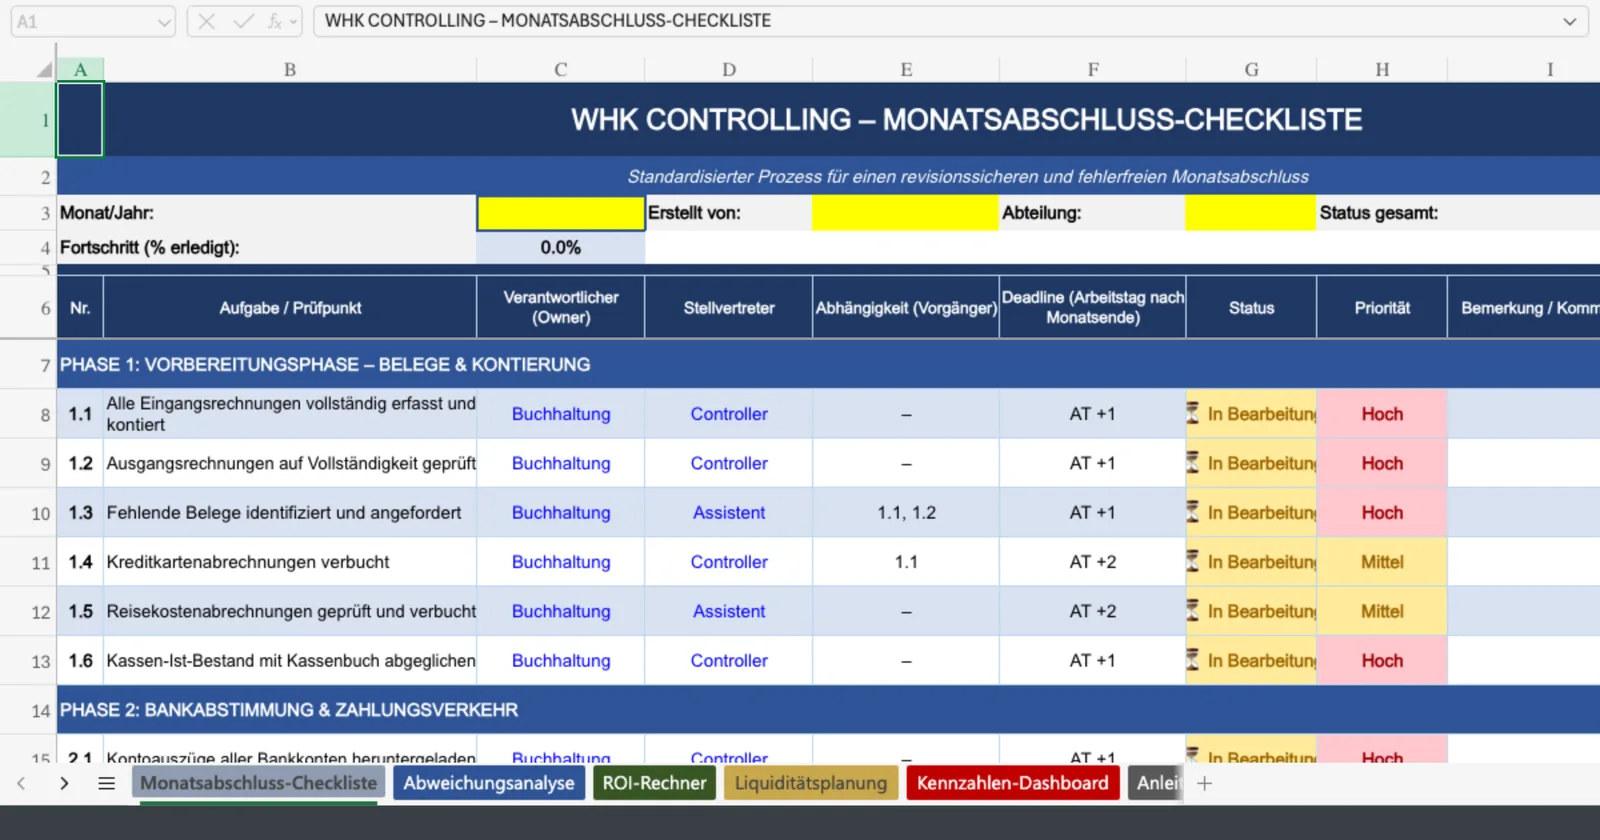Viewport: 1600px width, 840px height.
Task: Click the yellow Abteilung input cell
Action: pos(1251,213)
